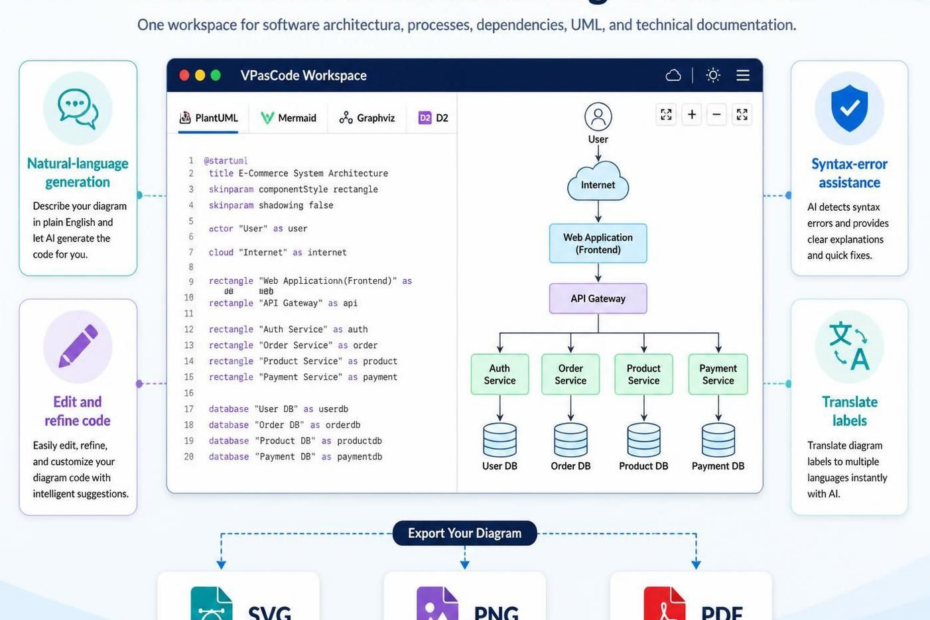930x620 pixels.
Task: Click the blue shield checkmark icon
Action: 849,108
